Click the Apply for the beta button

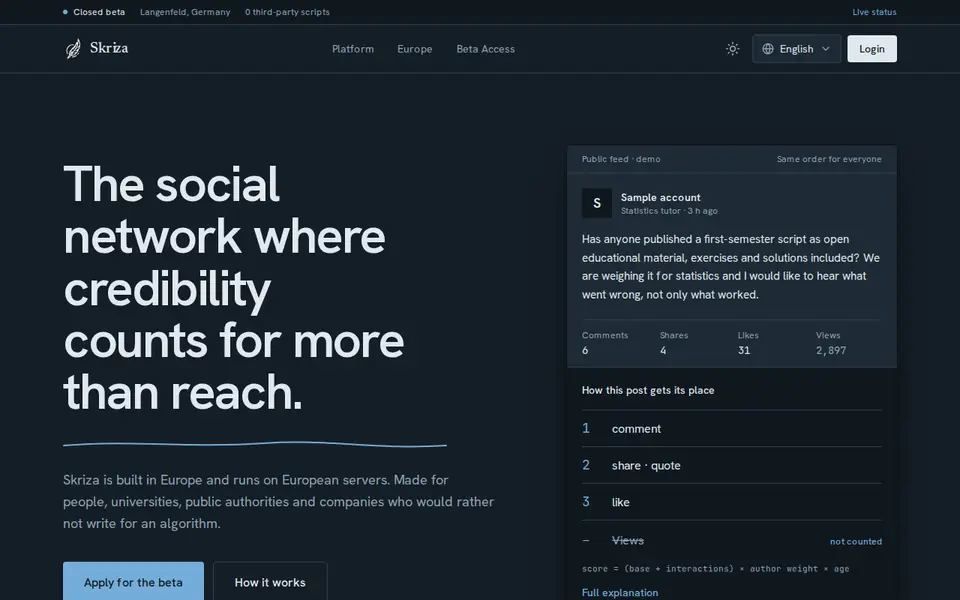coord(133,582)
